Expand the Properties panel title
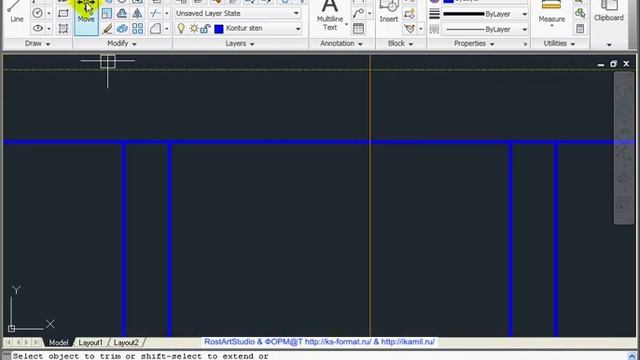The height and width of the screenshot is (360, 640). 474,43
